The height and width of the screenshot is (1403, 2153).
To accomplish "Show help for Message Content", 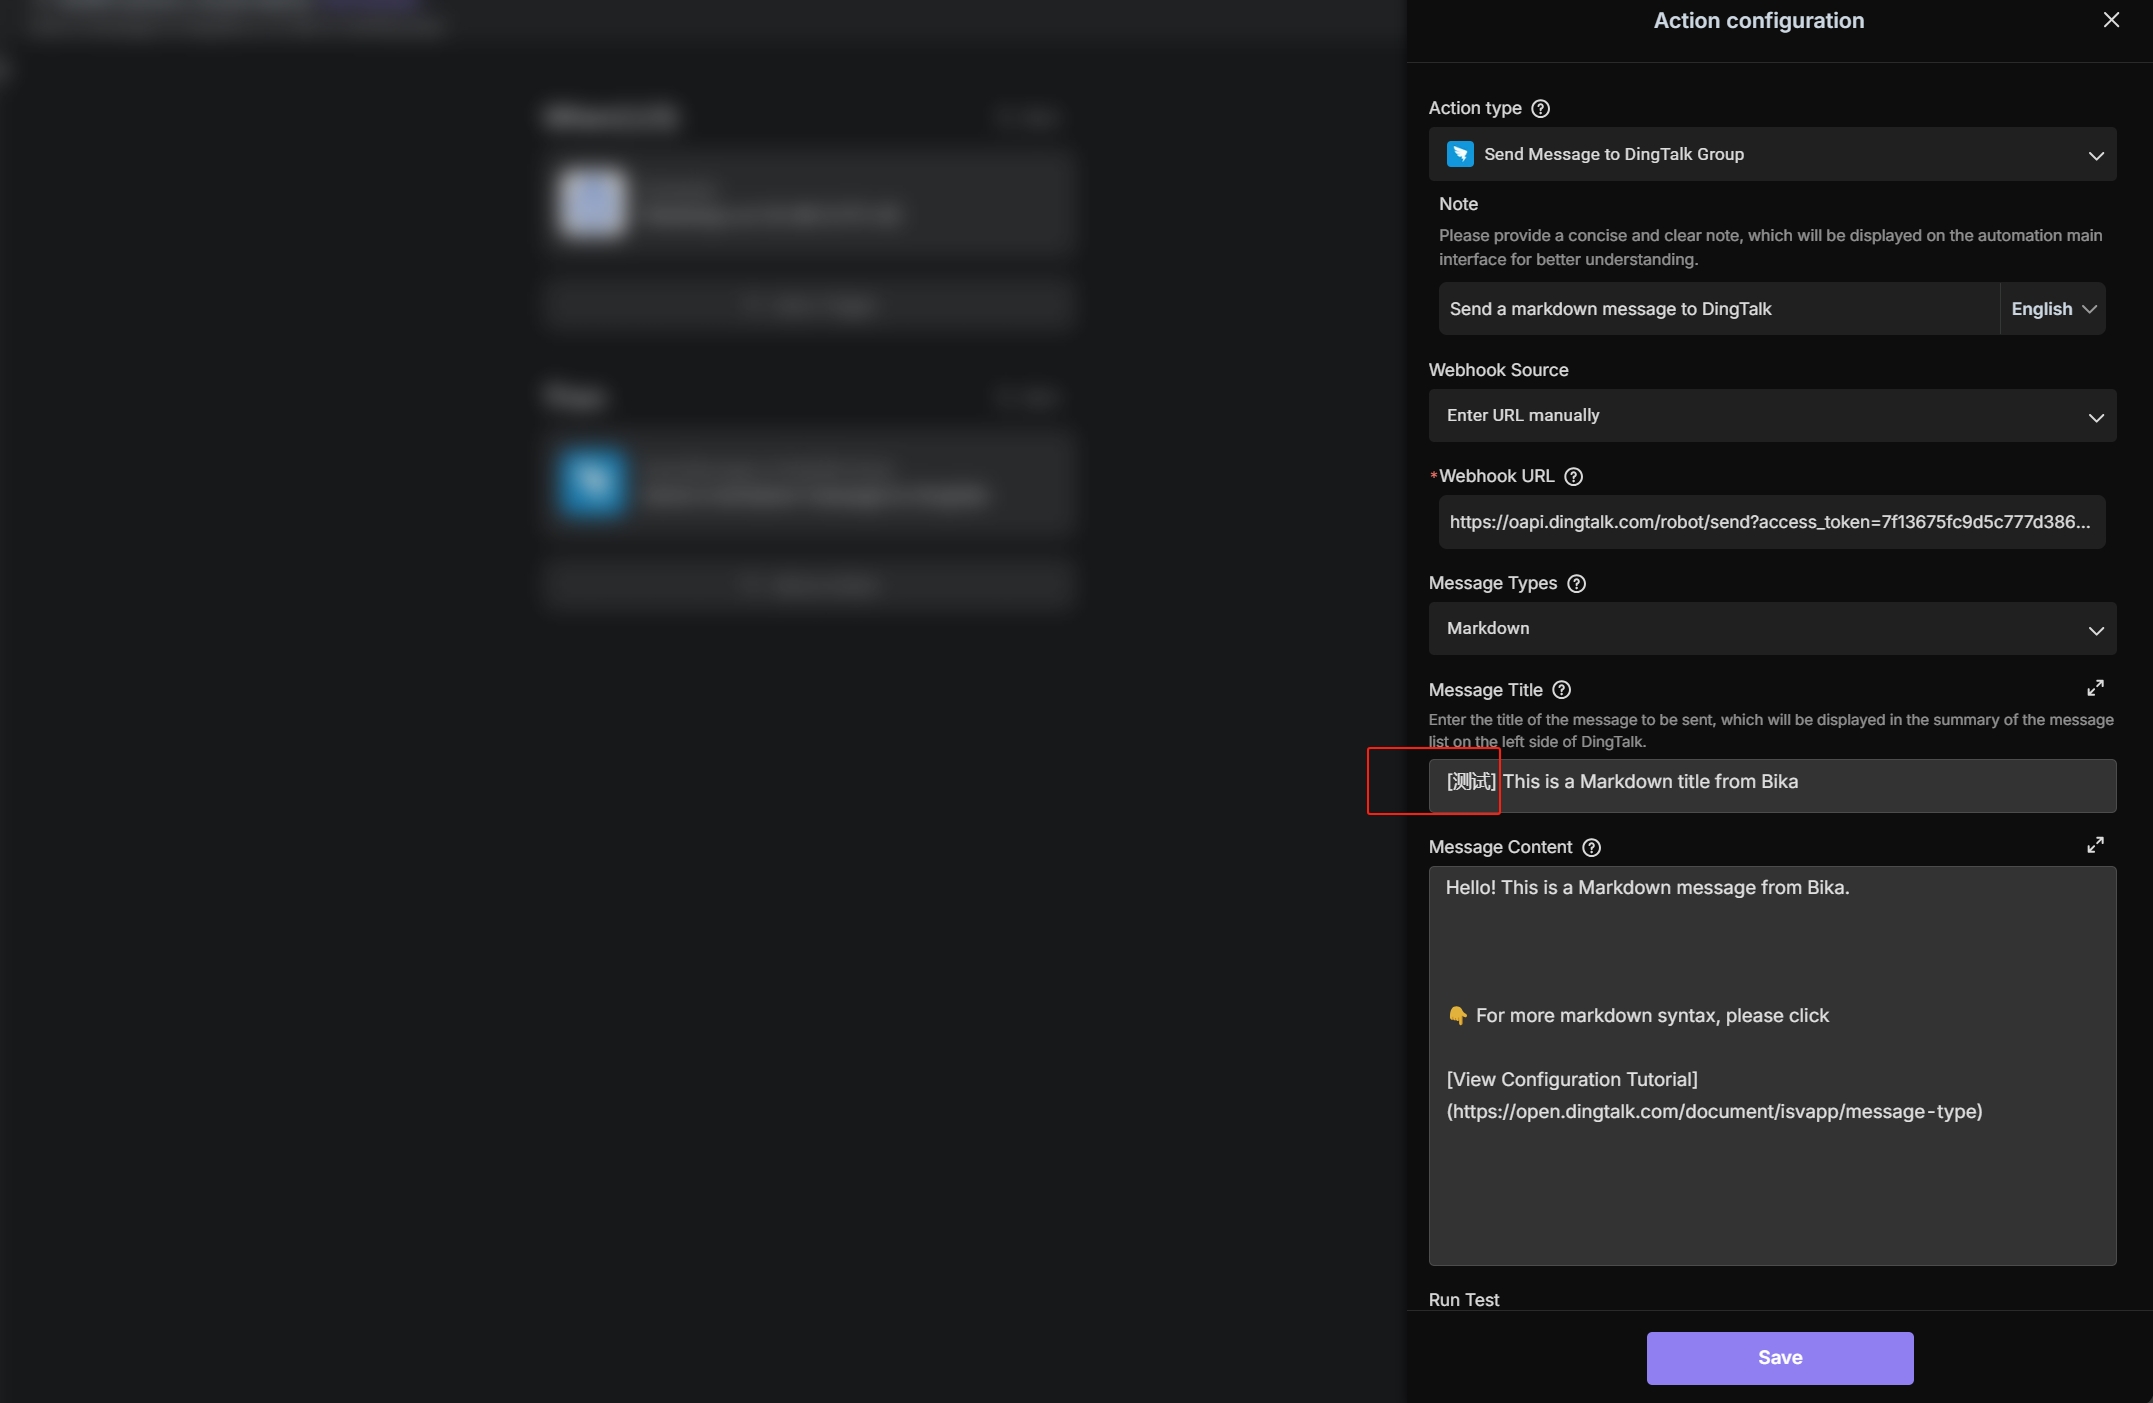I will (1591, 847).
